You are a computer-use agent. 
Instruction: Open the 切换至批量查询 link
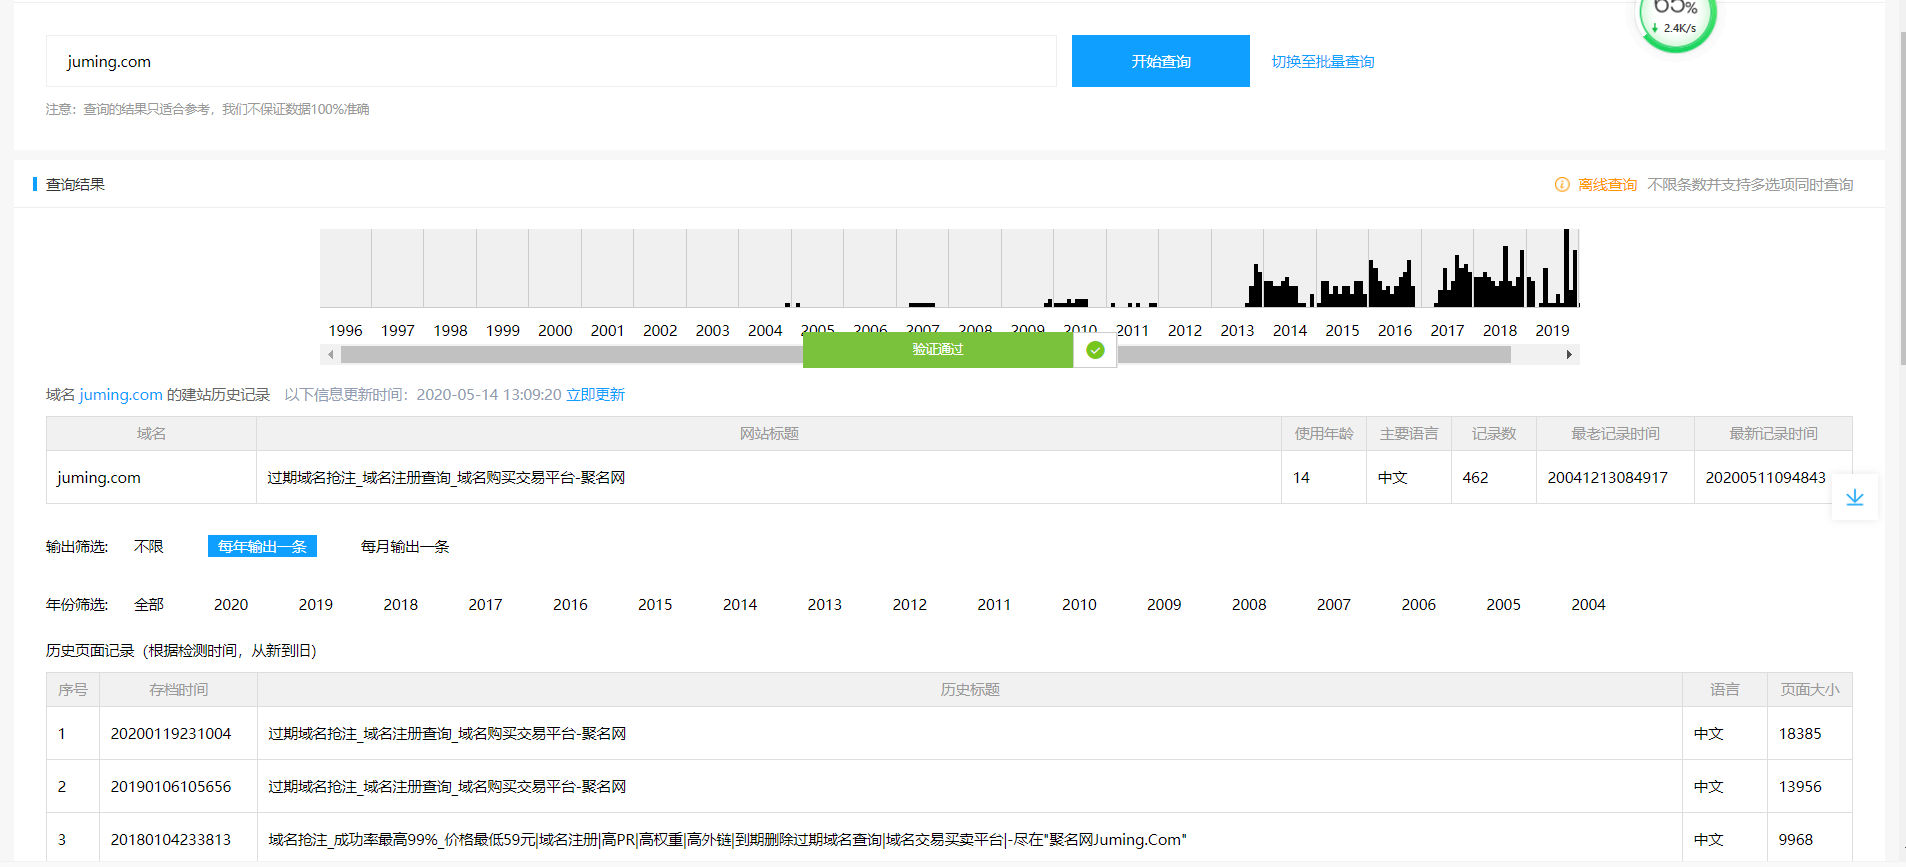(1322, 62)
